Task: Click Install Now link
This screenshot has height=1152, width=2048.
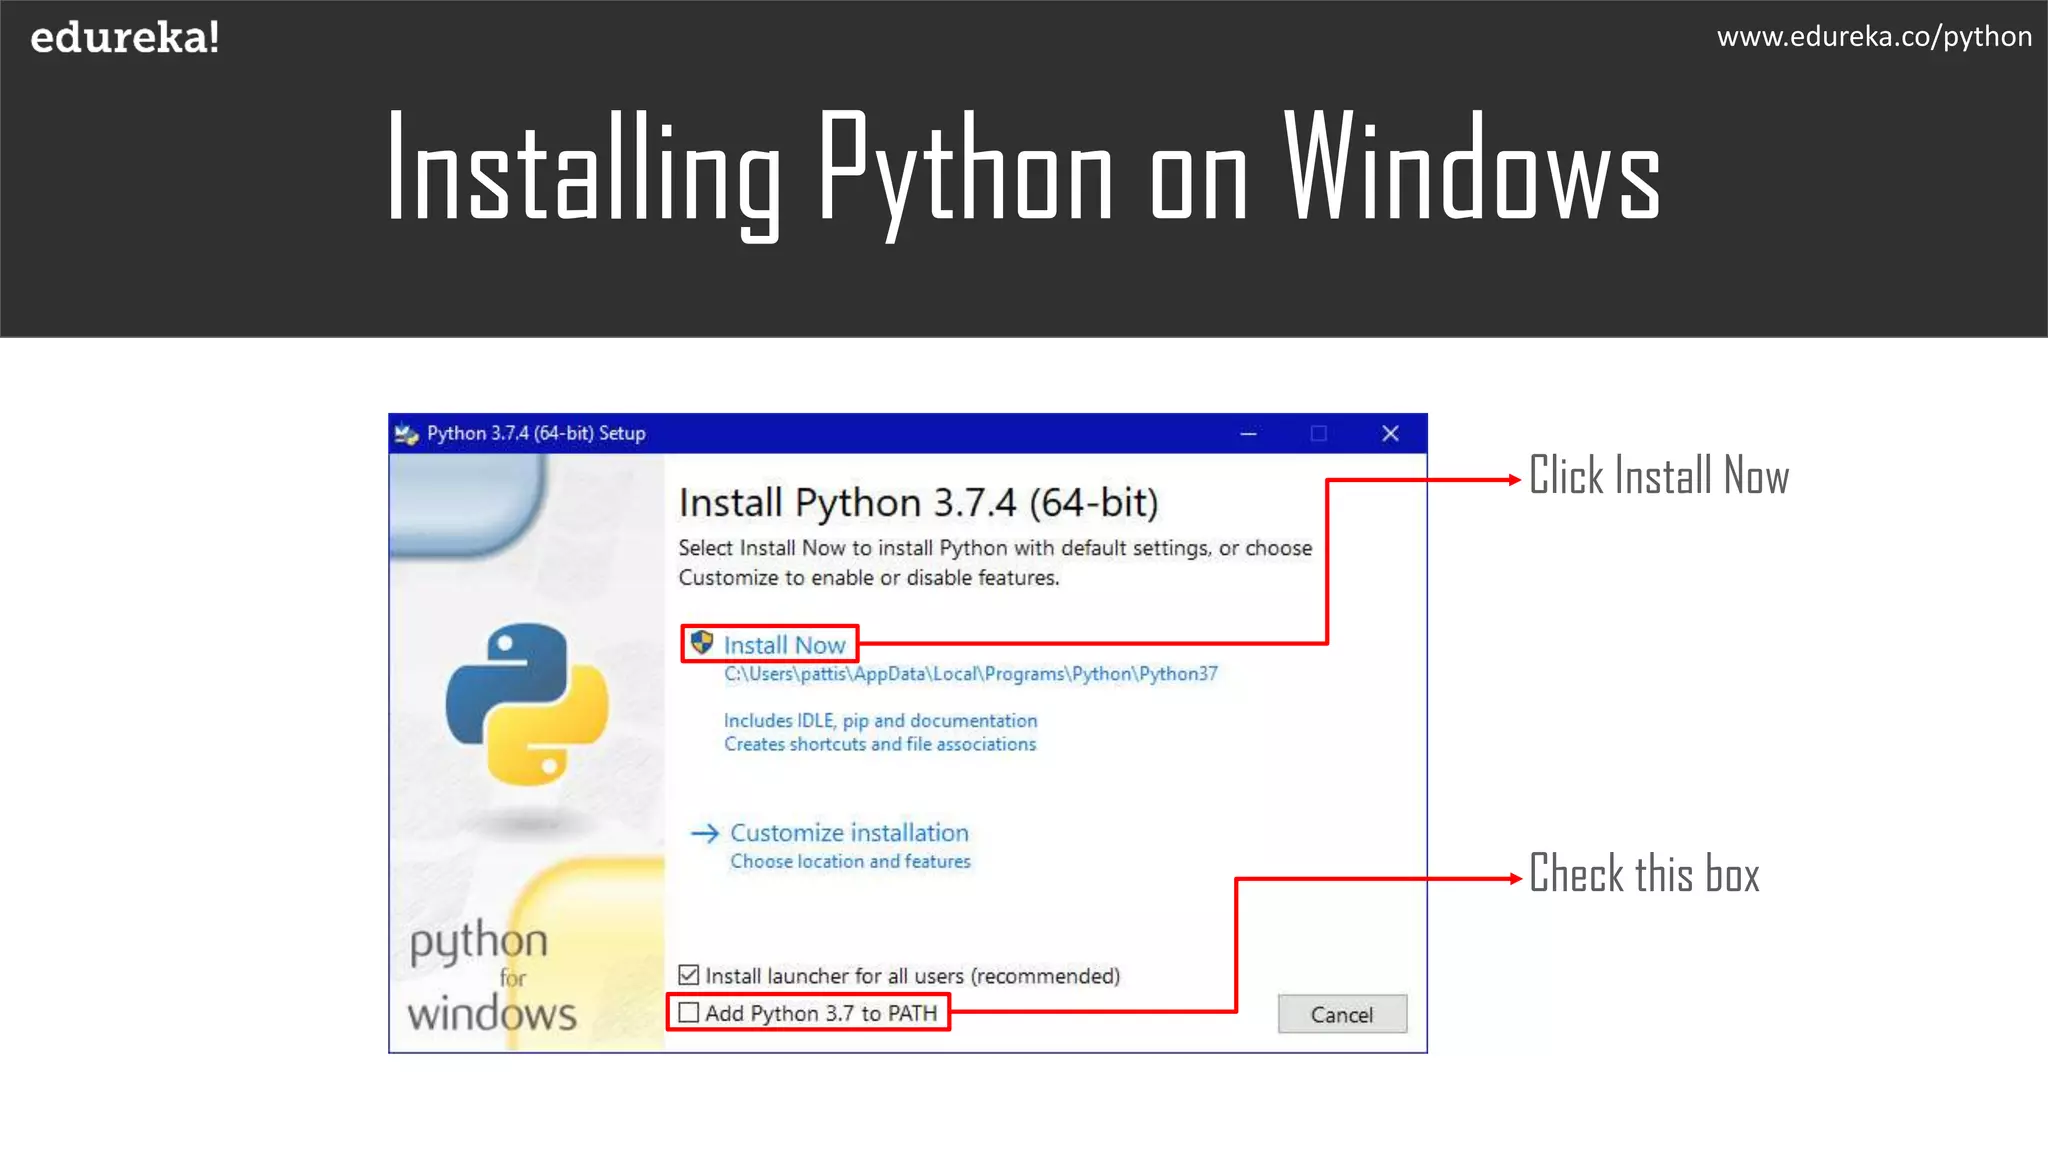Action: [x=784, y=646]
